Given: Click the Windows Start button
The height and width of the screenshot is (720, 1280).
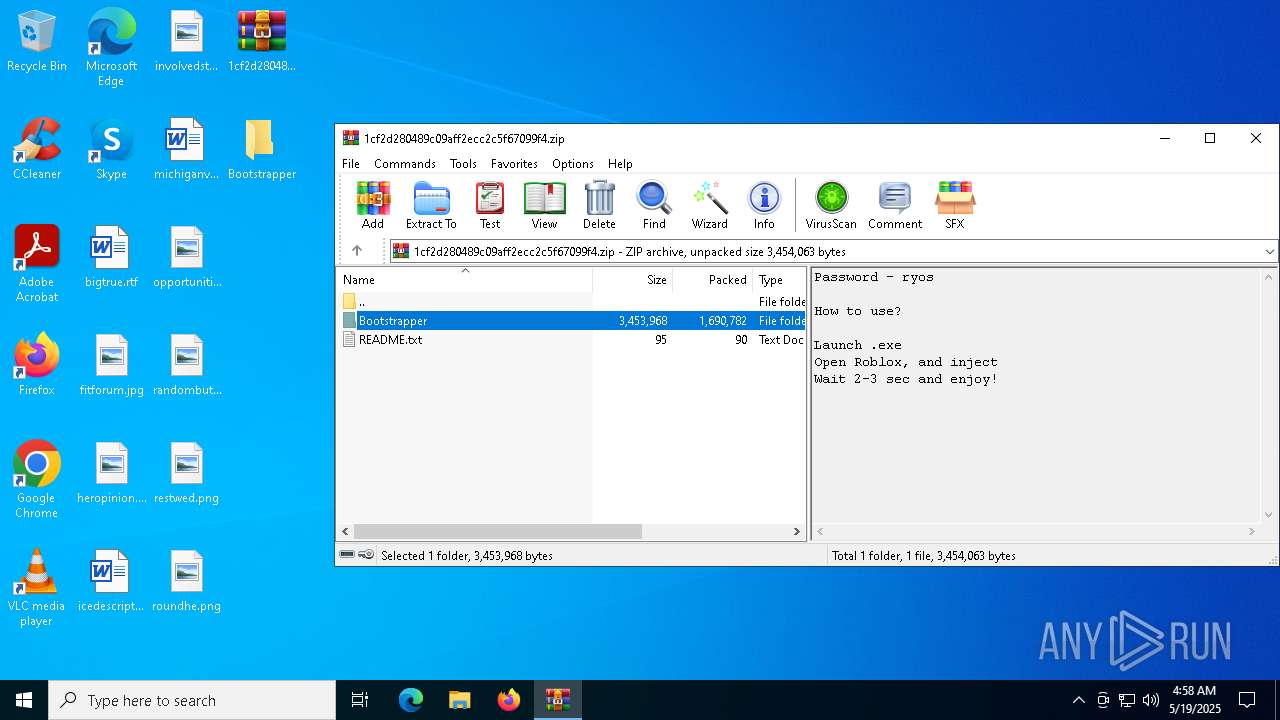Looking at the screenshot, I should pyautogui.click(x=24, y=700).
